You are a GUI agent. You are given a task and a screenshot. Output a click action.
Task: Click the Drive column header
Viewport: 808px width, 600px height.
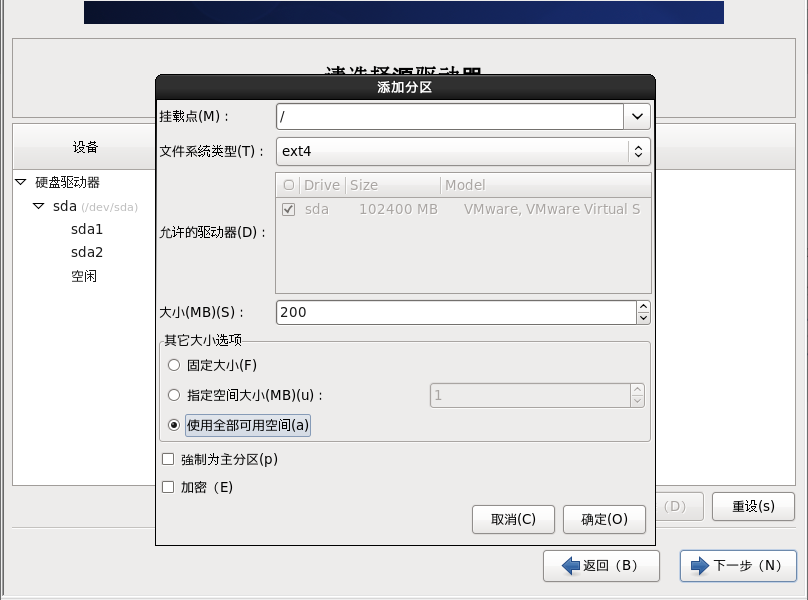(322, 185)
